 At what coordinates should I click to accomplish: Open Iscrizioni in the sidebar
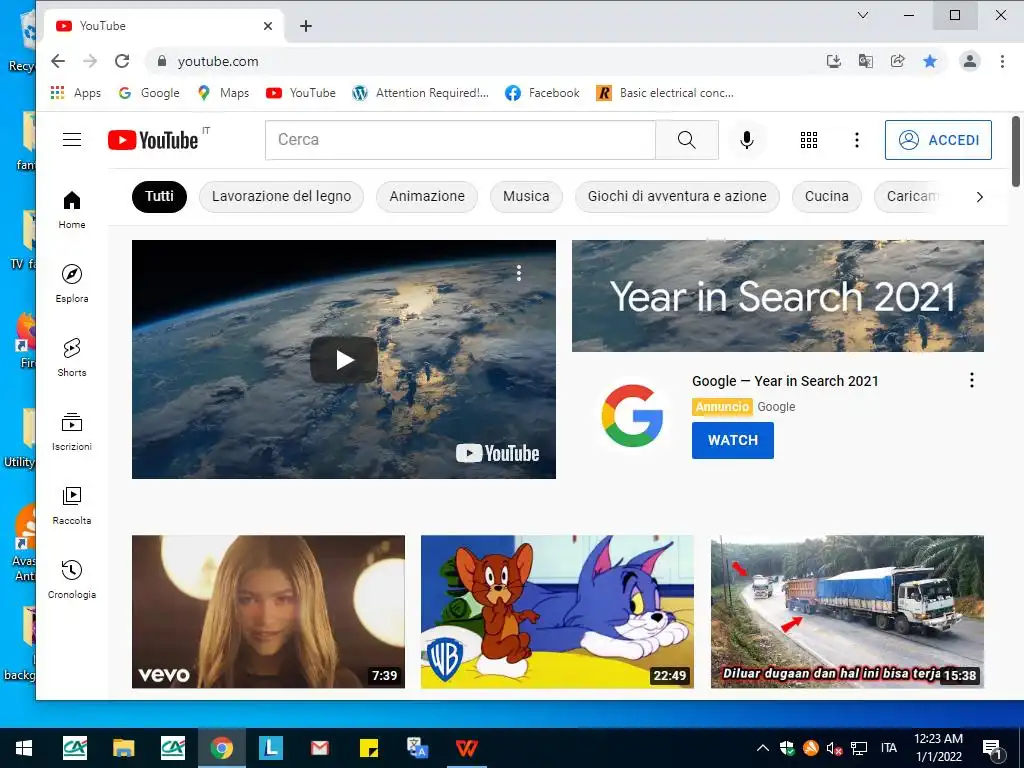(72, 432)
